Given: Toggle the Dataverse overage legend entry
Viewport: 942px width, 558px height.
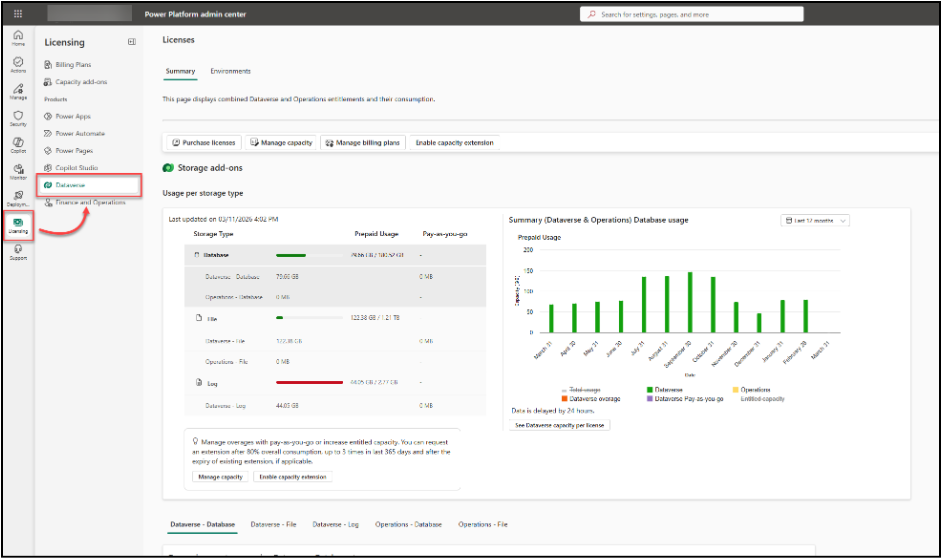Looking at the screenshot, I should coord(590,398).
